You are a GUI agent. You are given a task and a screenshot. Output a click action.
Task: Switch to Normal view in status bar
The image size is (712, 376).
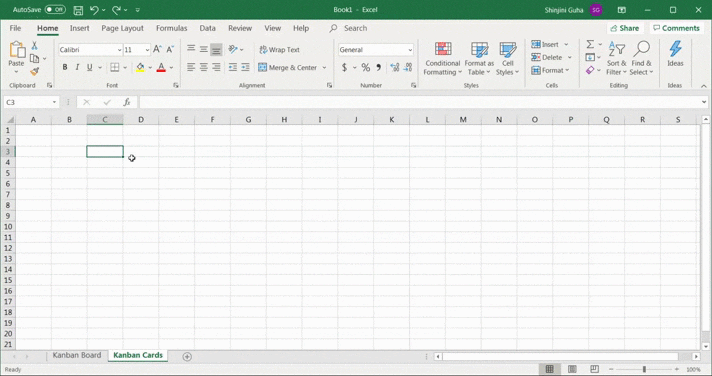point(549,369)
